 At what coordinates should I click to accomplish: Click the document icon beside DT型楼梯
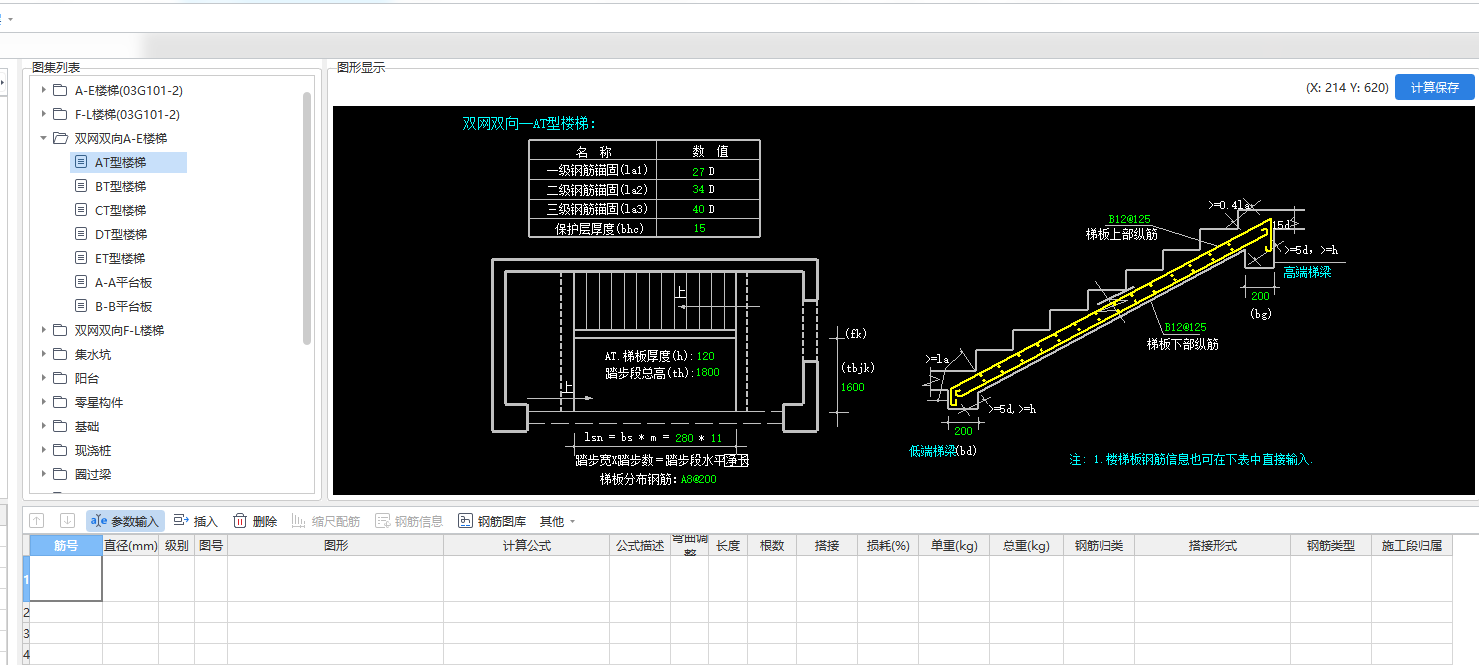(x=82, y=234)
